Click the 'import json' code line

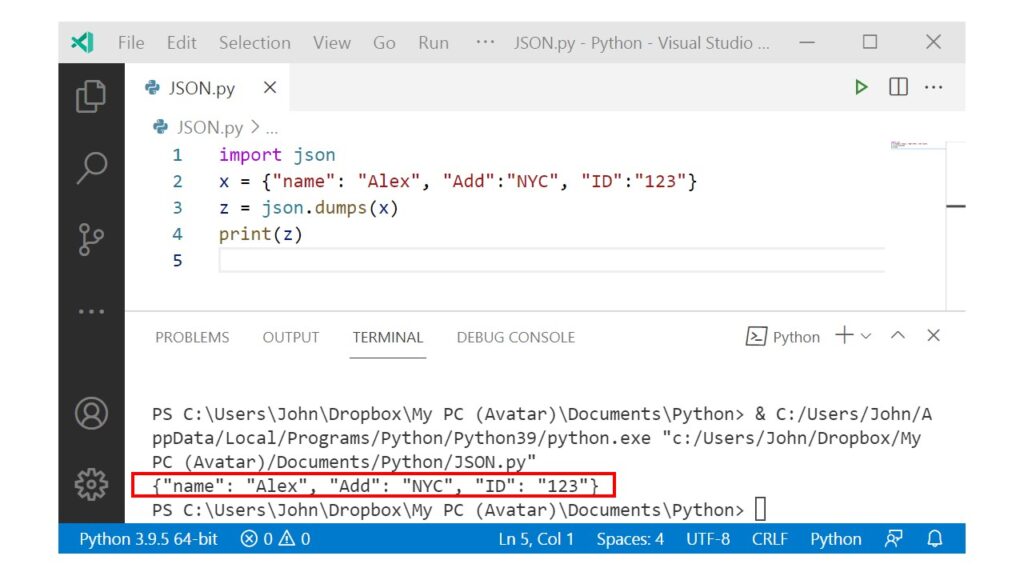pos(277,155)
